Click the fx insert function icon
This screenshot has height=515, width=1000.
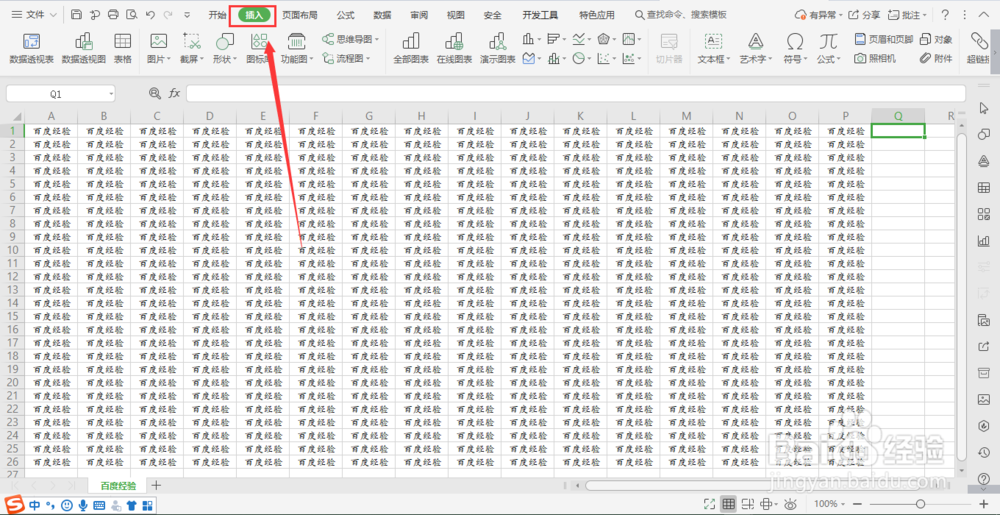click(174, 94)
